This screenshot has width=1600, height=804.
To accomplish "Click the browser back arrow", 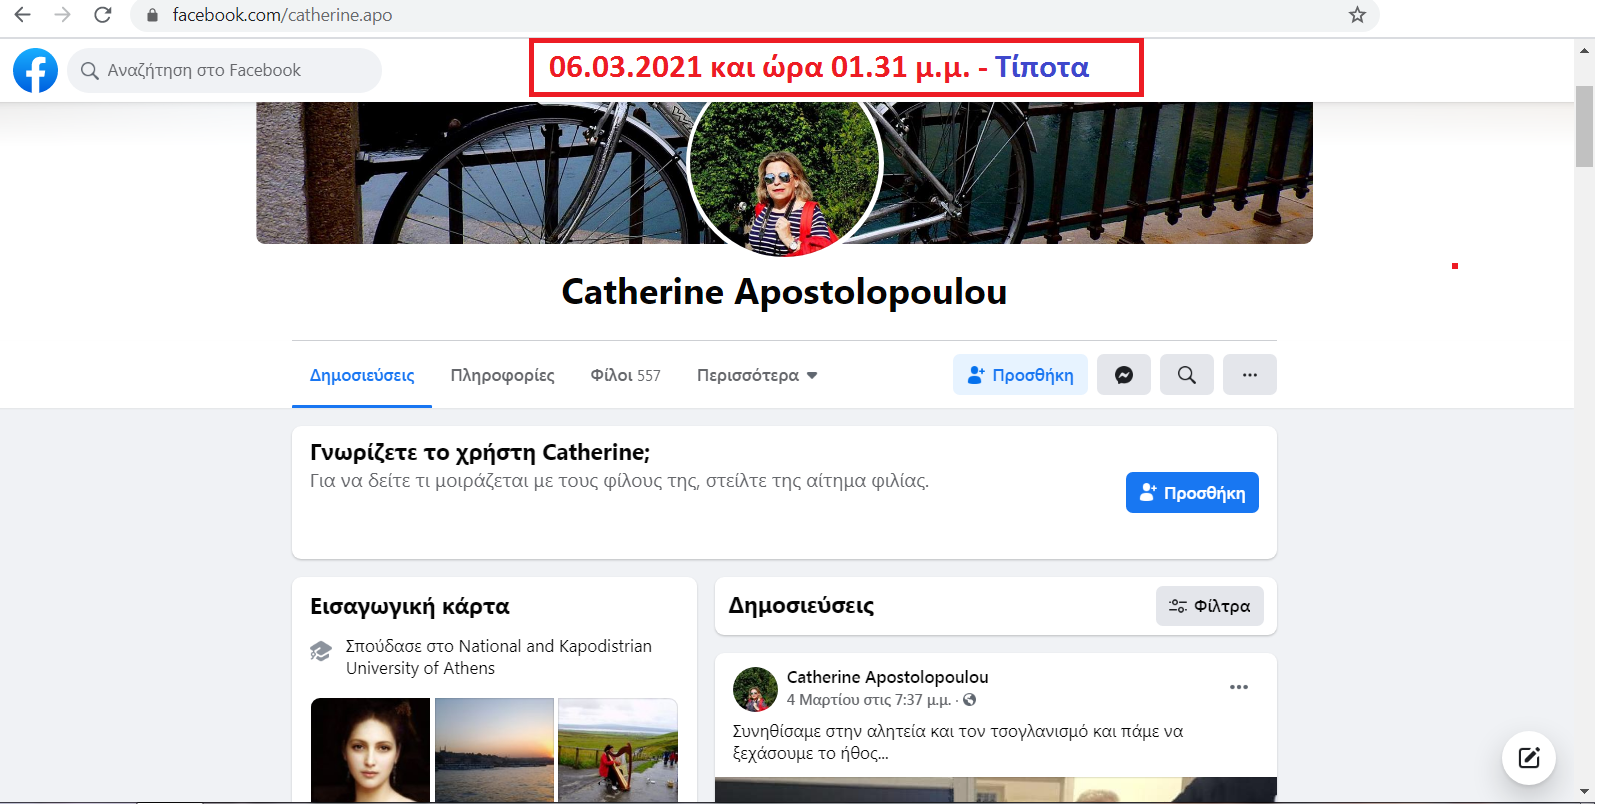I will coord(22,15).
